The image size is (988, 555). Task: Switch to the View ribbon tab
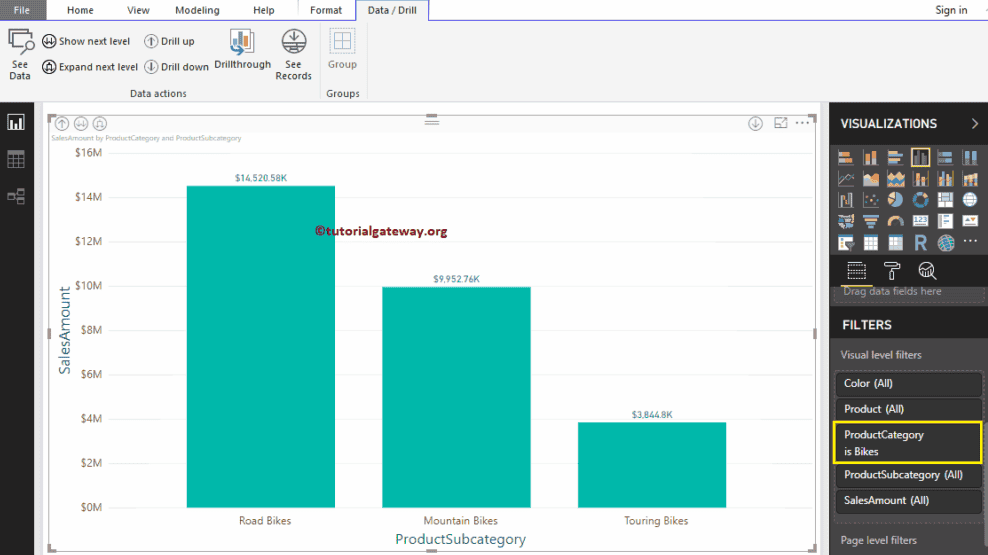138,10
